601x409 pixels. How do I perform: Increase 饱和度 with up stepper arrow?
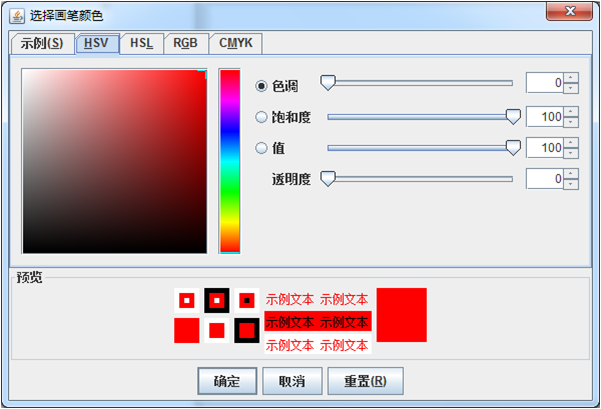pyautogui.click(x=571, y=112)
